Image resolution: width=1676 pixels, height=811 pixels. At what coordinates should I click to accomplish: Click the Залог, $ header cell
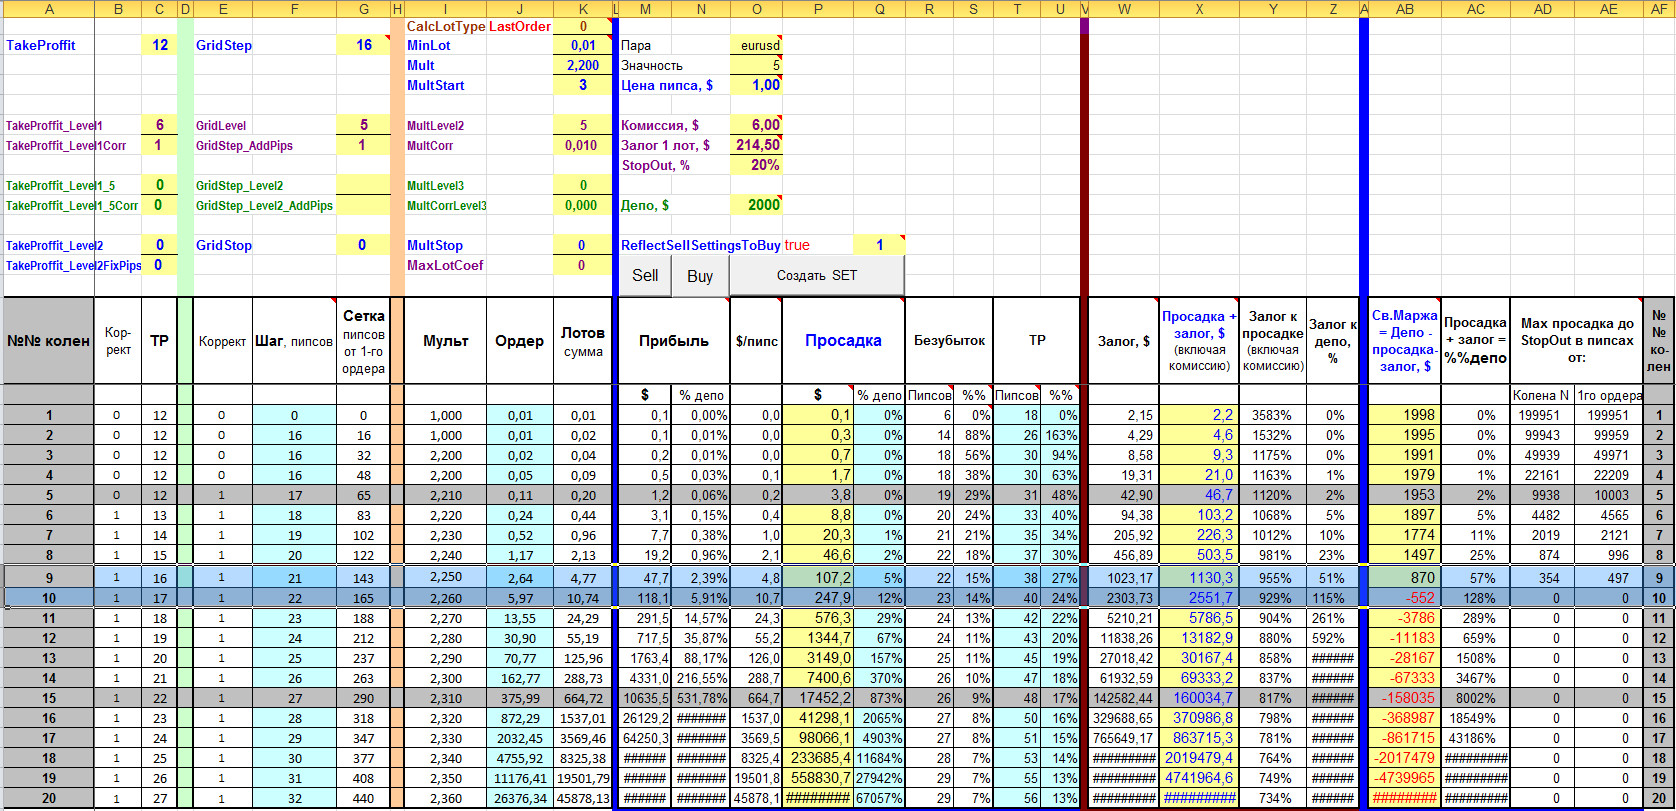pos(1124,340)
